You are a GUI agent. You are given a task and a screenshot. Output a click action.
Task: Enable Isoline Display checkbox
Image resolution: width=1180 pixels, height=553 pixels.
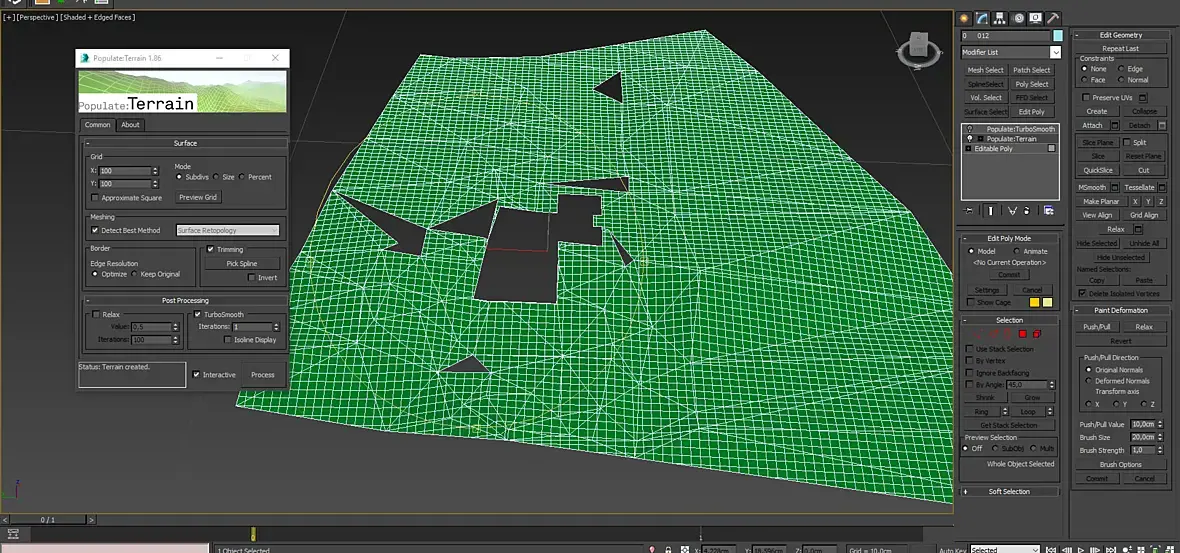coord(227,340)
